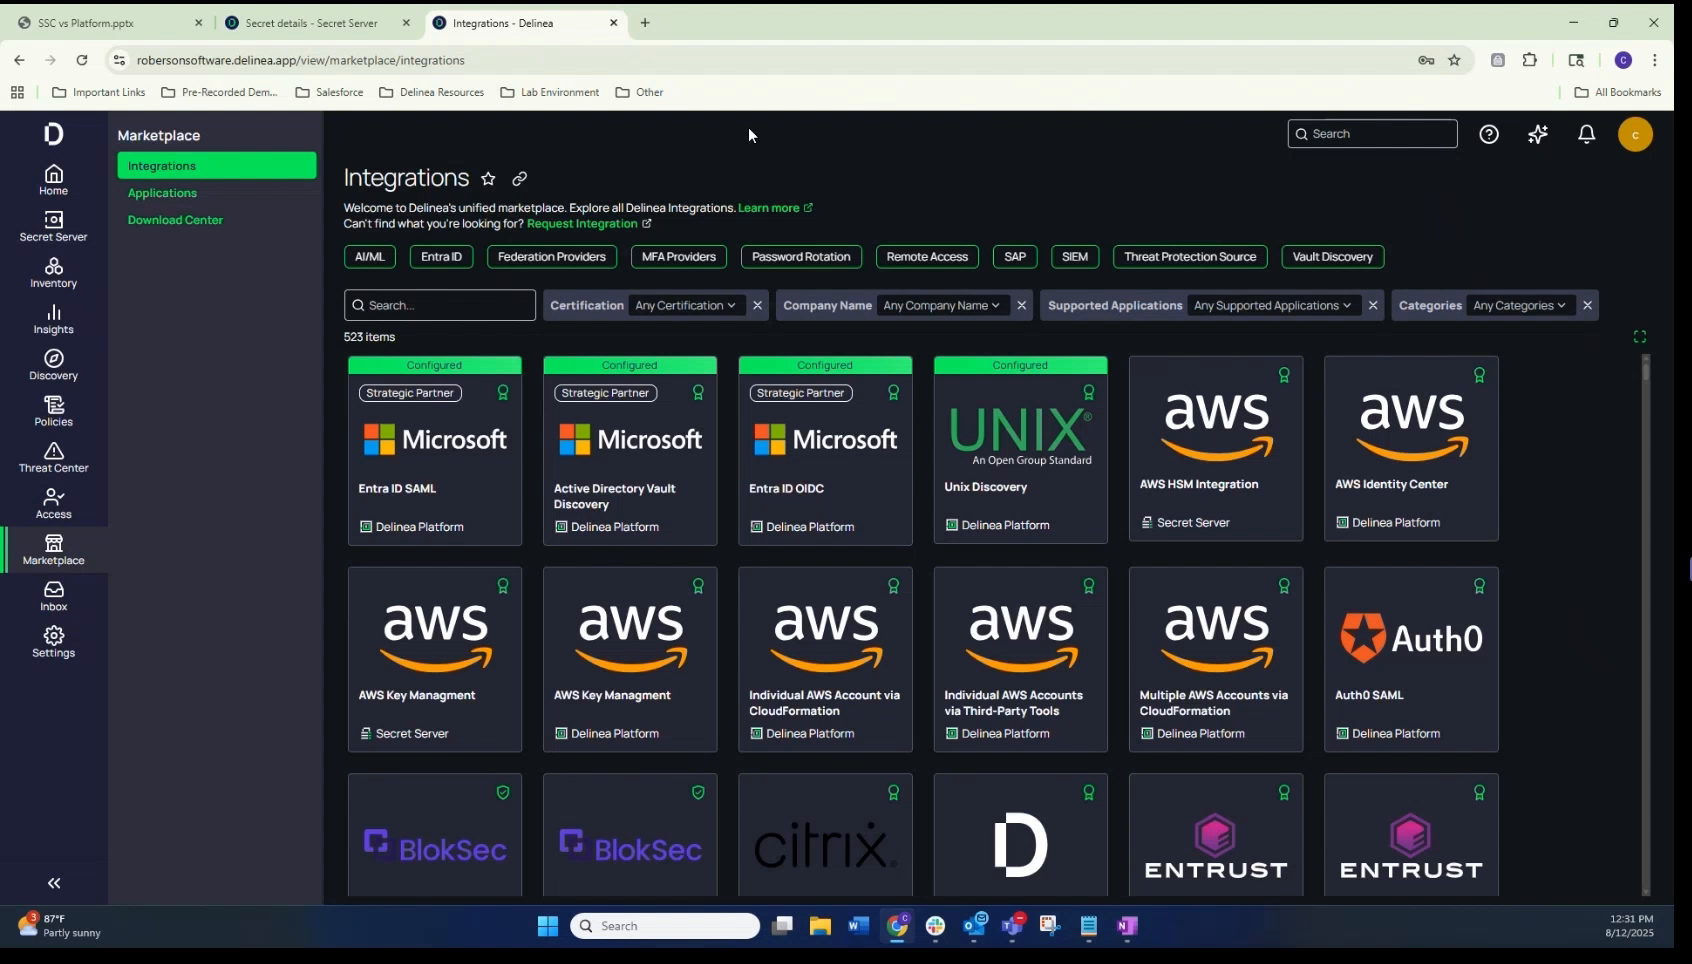Screen dimensions: 1692x964
Task: Open the Secret details browser tab
Action: click(x=312, y=22)
